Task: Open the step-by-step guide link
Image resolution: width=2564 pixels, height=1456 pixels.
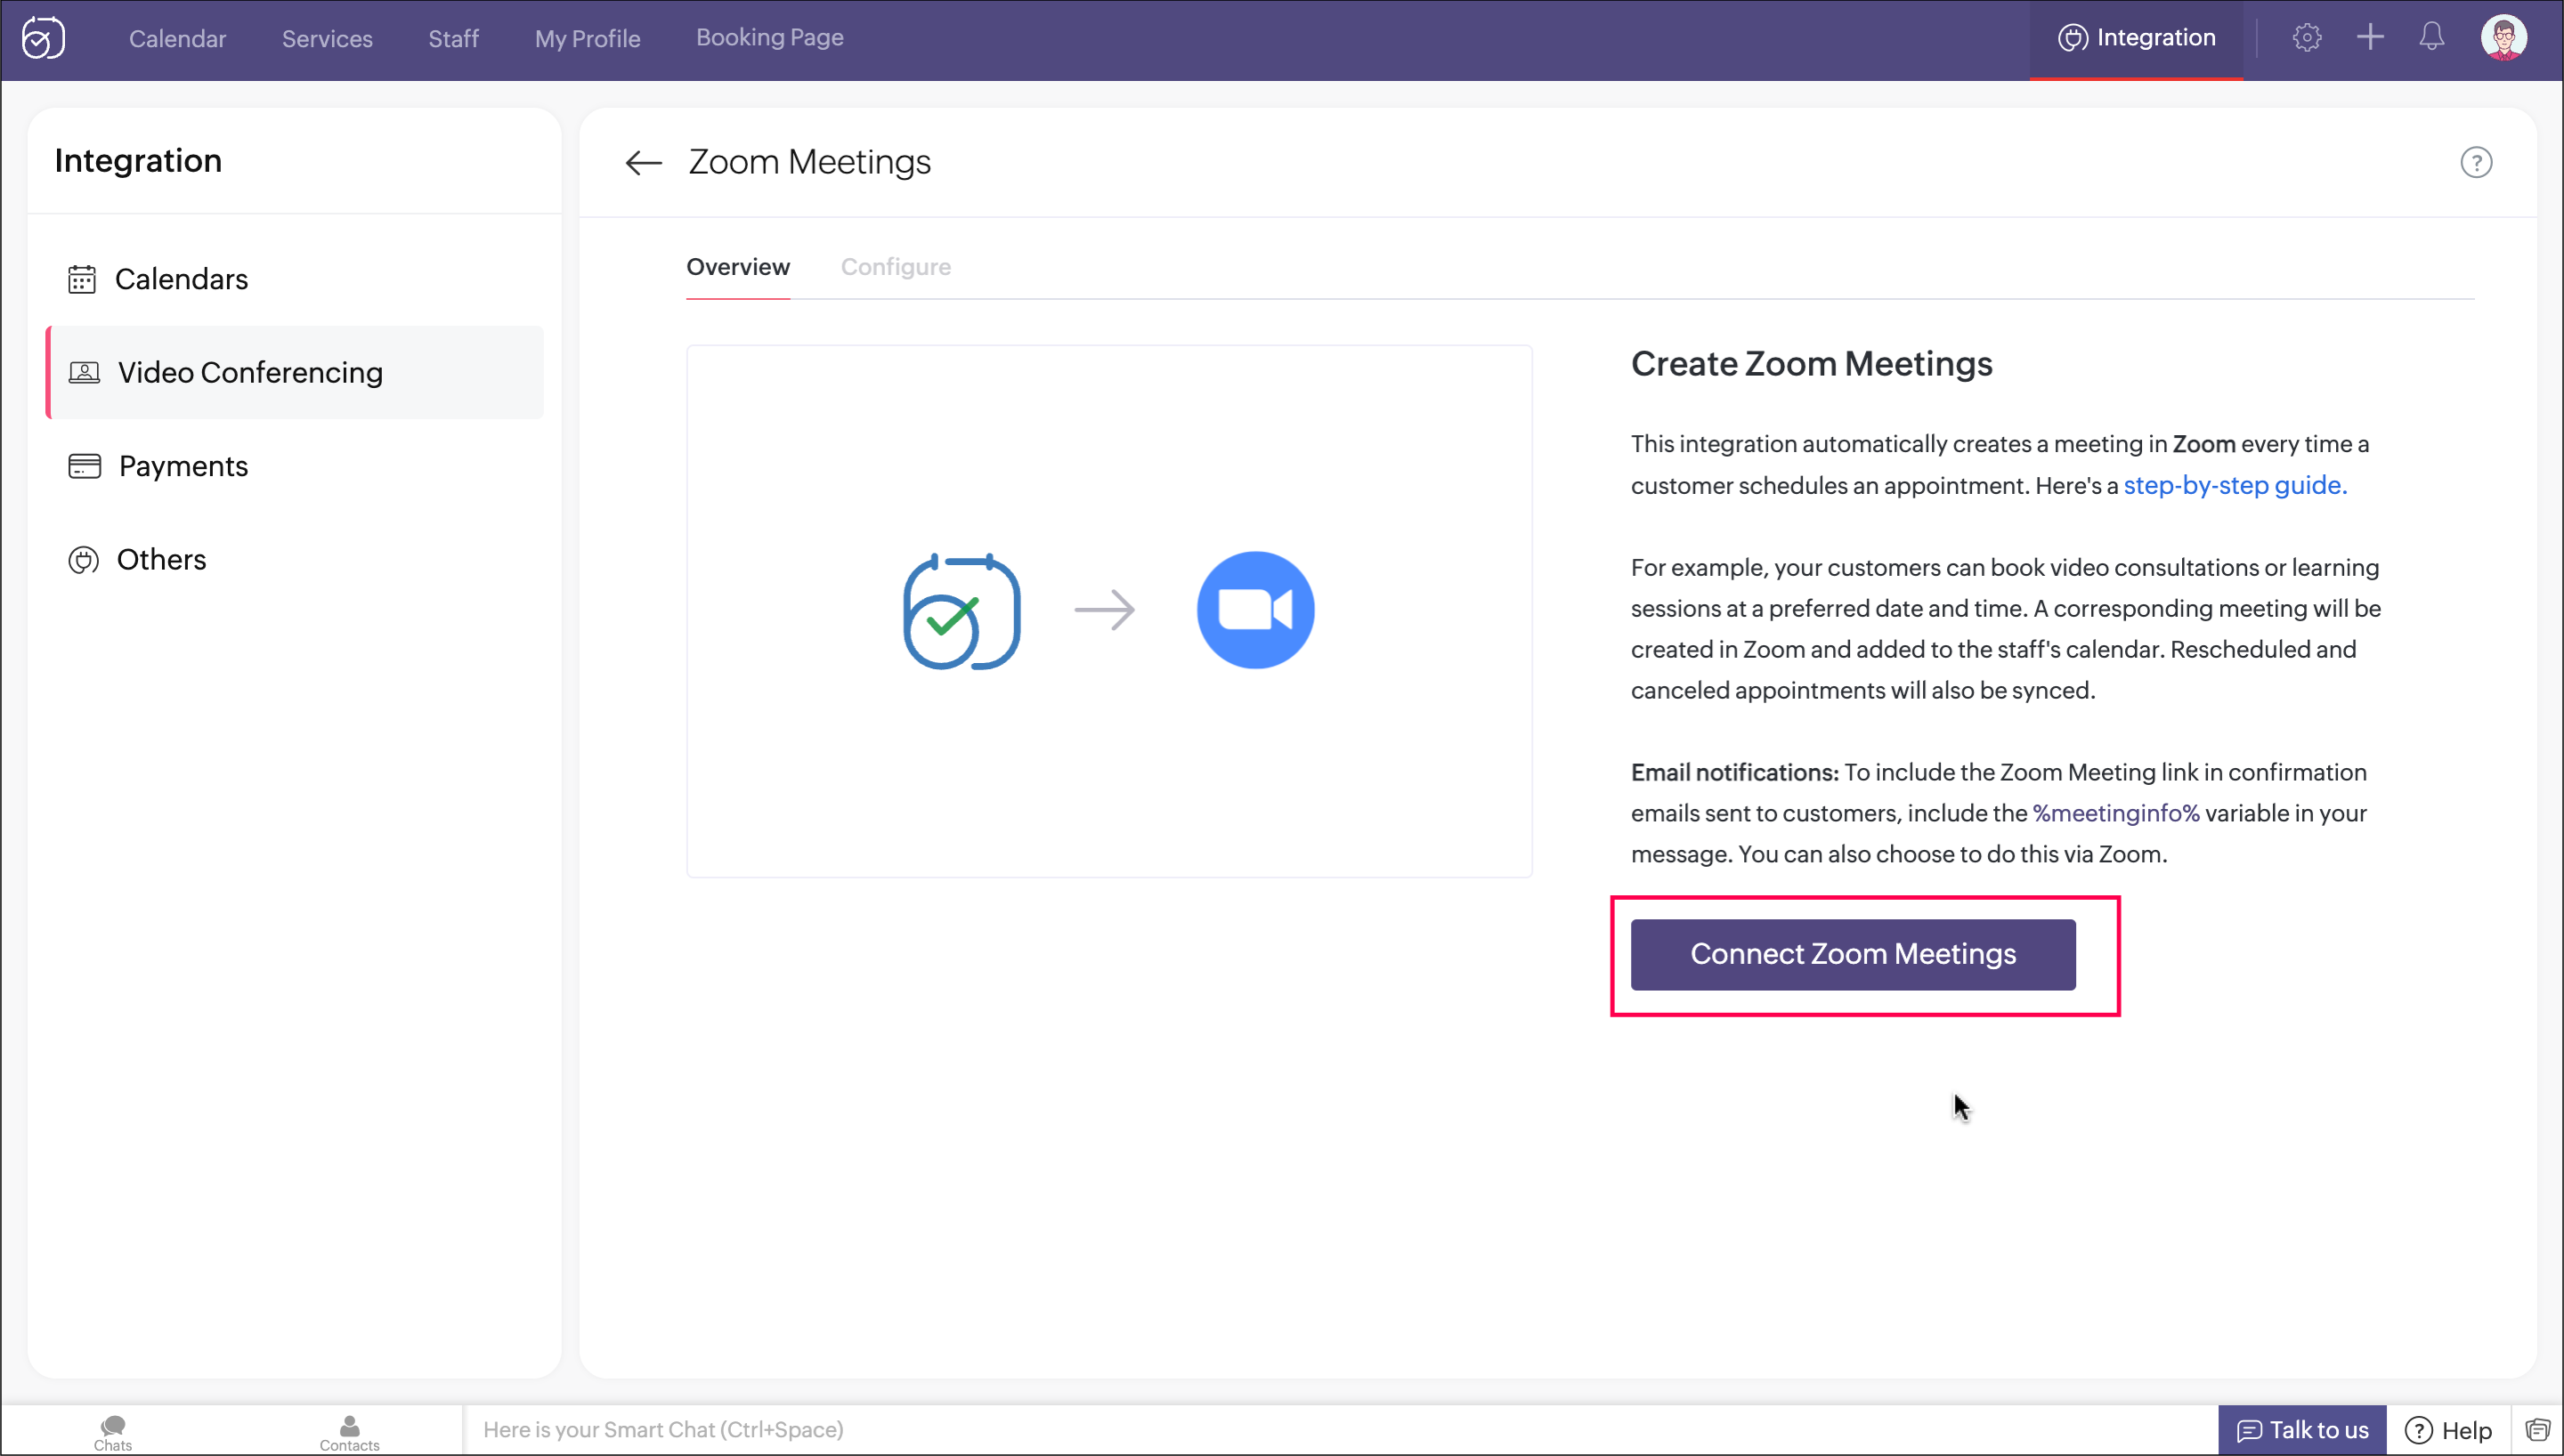Action: (x=2234, y=485)
